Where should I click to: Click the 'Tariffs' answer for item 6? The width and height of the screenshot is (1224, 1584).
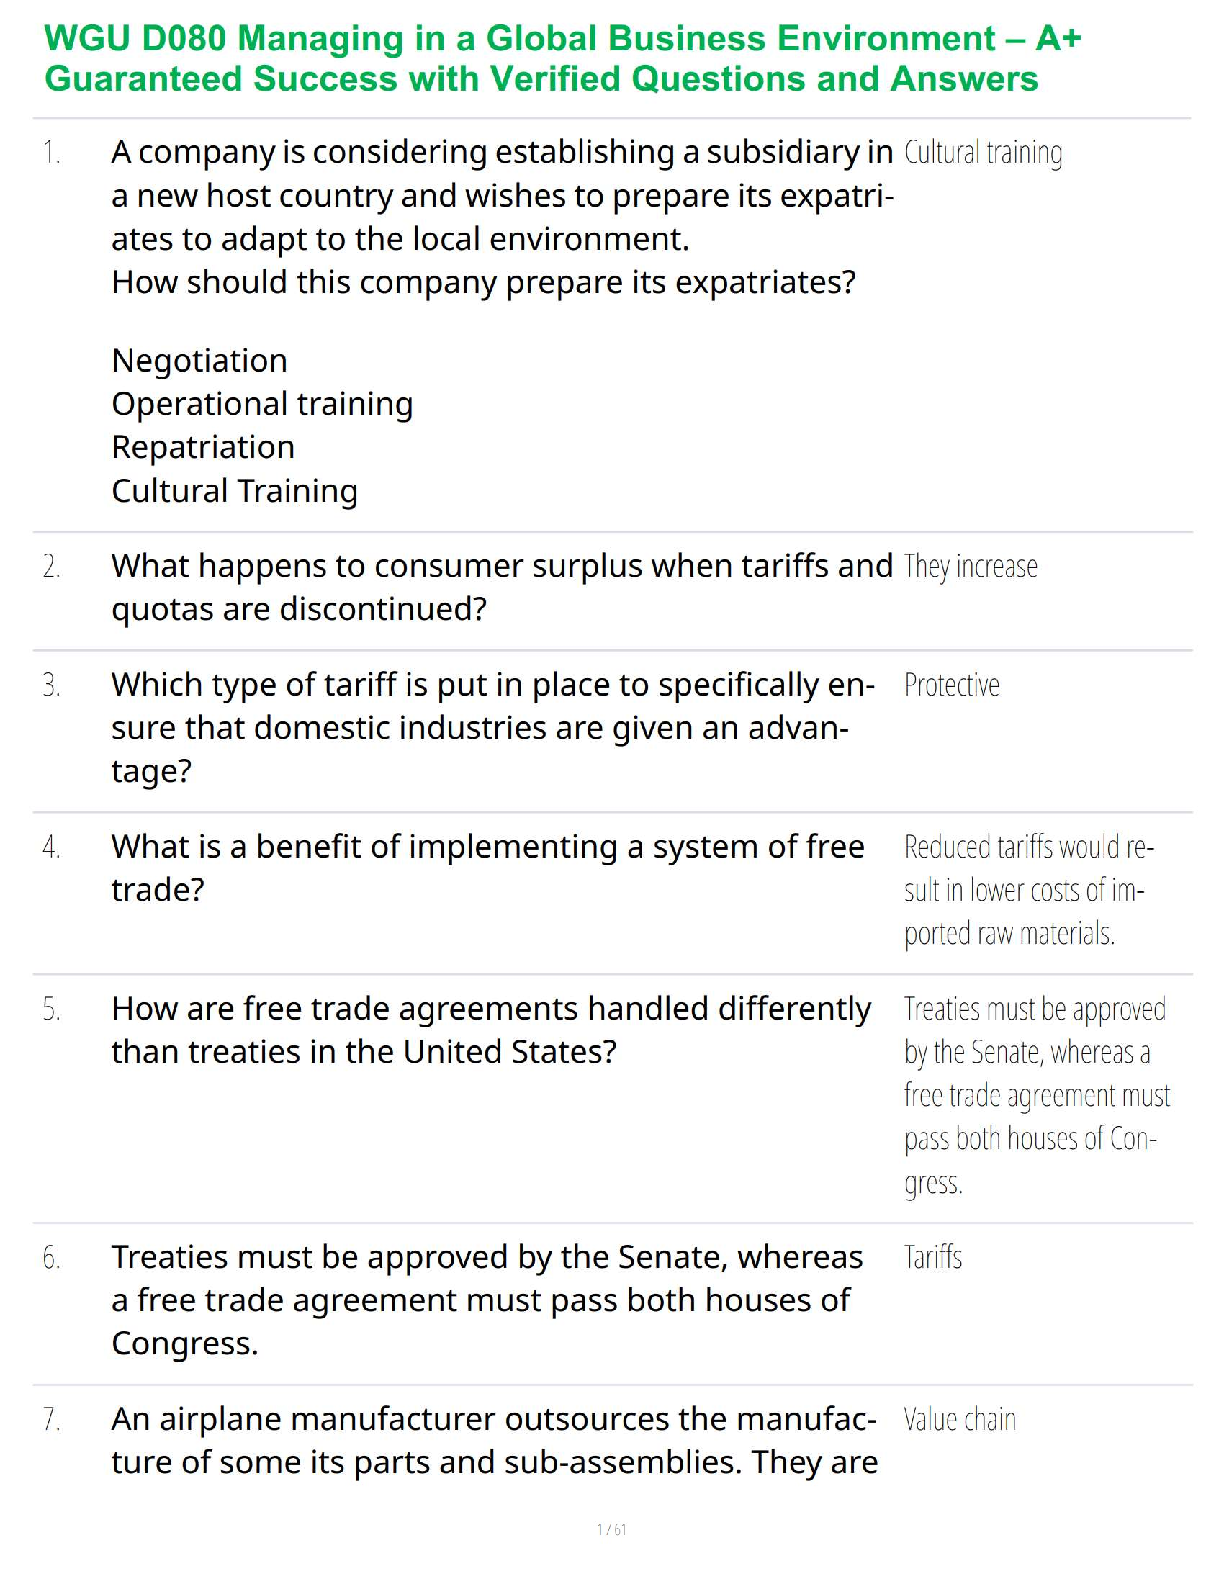[932, 1258]
